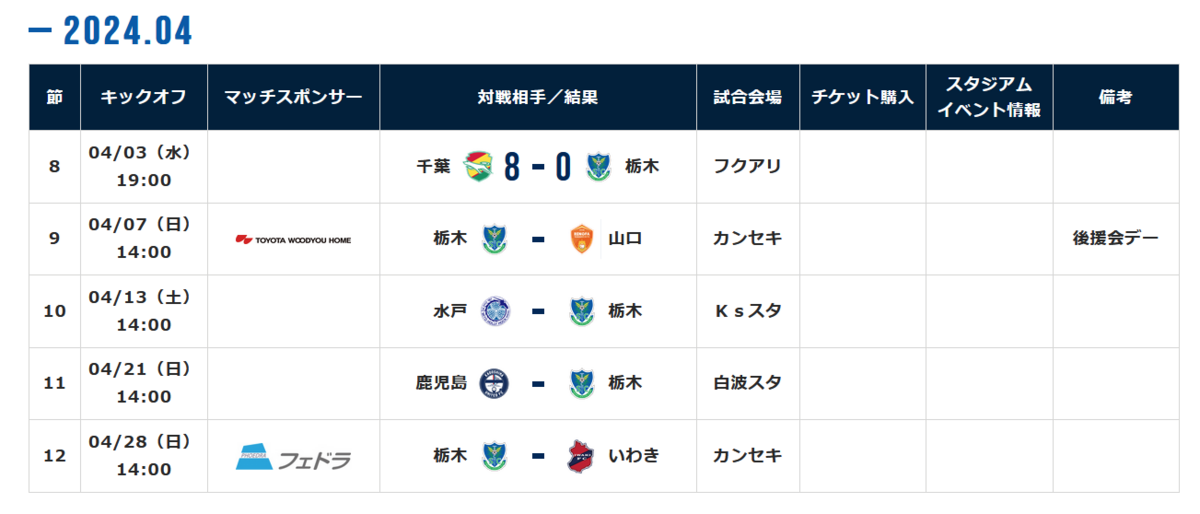Image resolution: width=1200 pixels, height=514 pixels.
Task: Open the フェドラ sponsor logo
Action: click(293, 457)
